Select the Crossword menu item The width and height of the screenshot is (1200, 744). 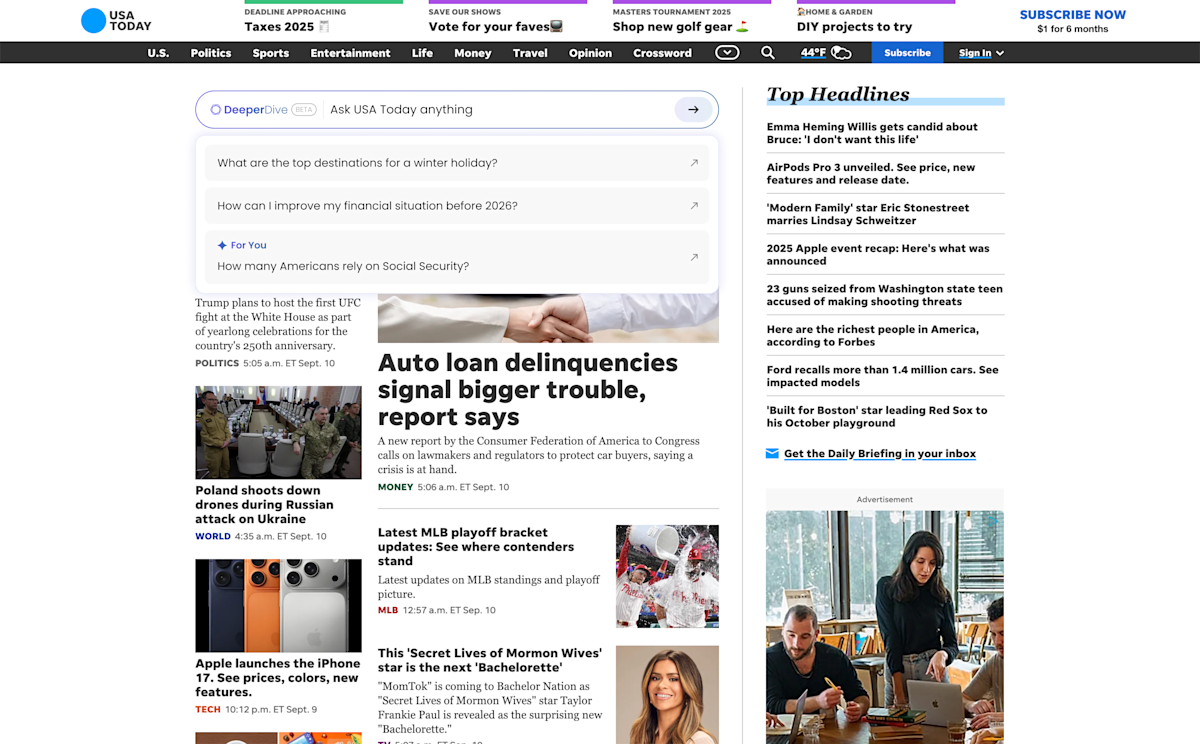(662, 53)
